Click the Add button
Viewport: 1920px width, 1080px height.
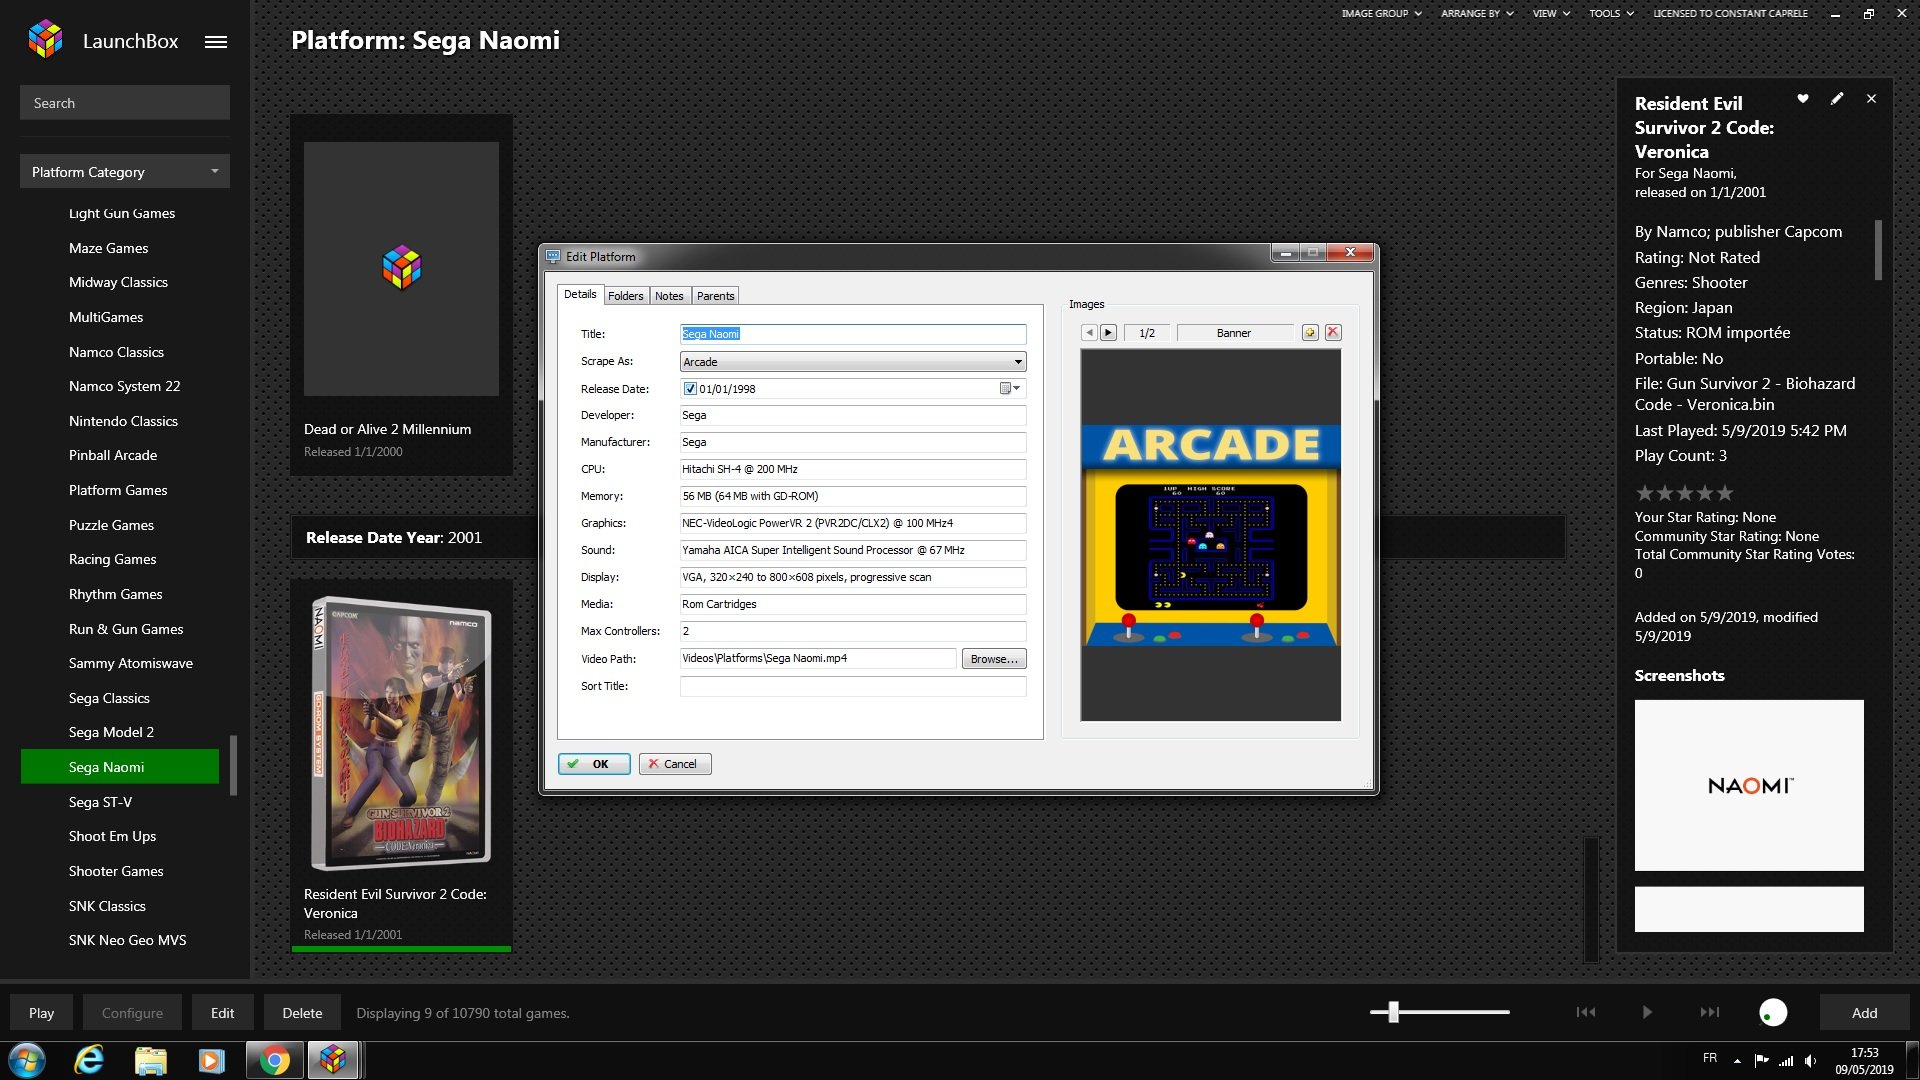(x=1864, y=1013)
